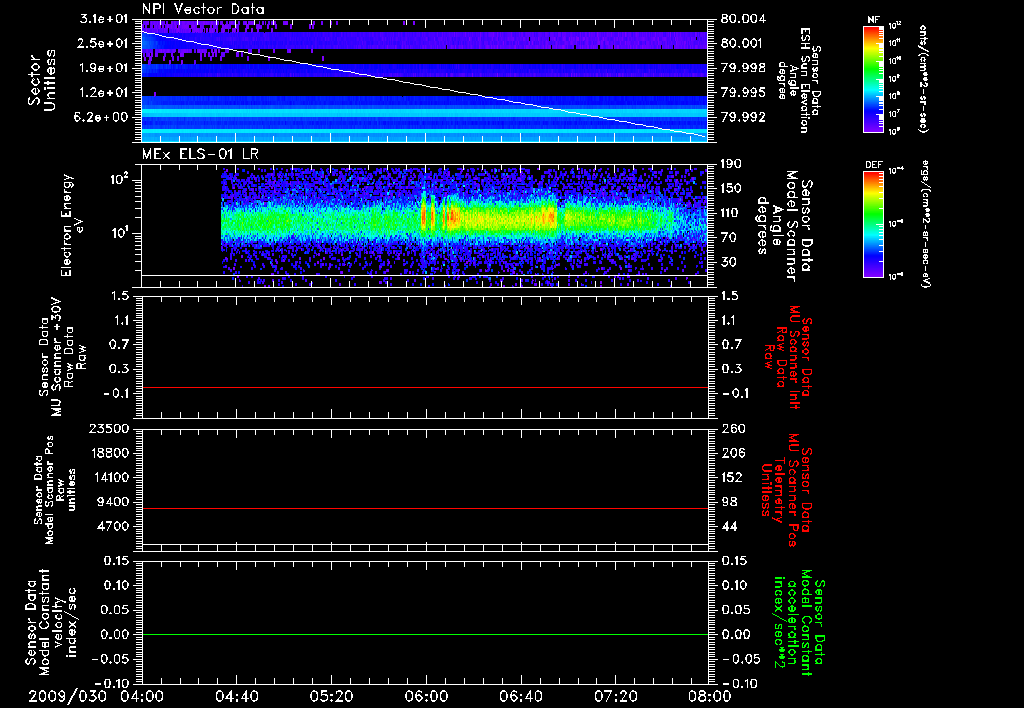Click the 4700 scanner position tick
Image resolution: width=1024 pixels, height=708 pixels.
tap(114, 526)
